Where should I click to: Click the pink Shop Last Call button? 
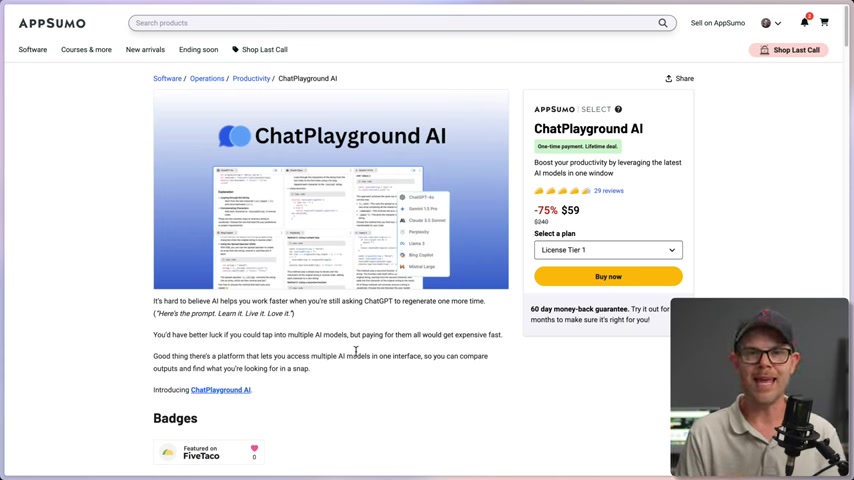click(x=789, y=50)
